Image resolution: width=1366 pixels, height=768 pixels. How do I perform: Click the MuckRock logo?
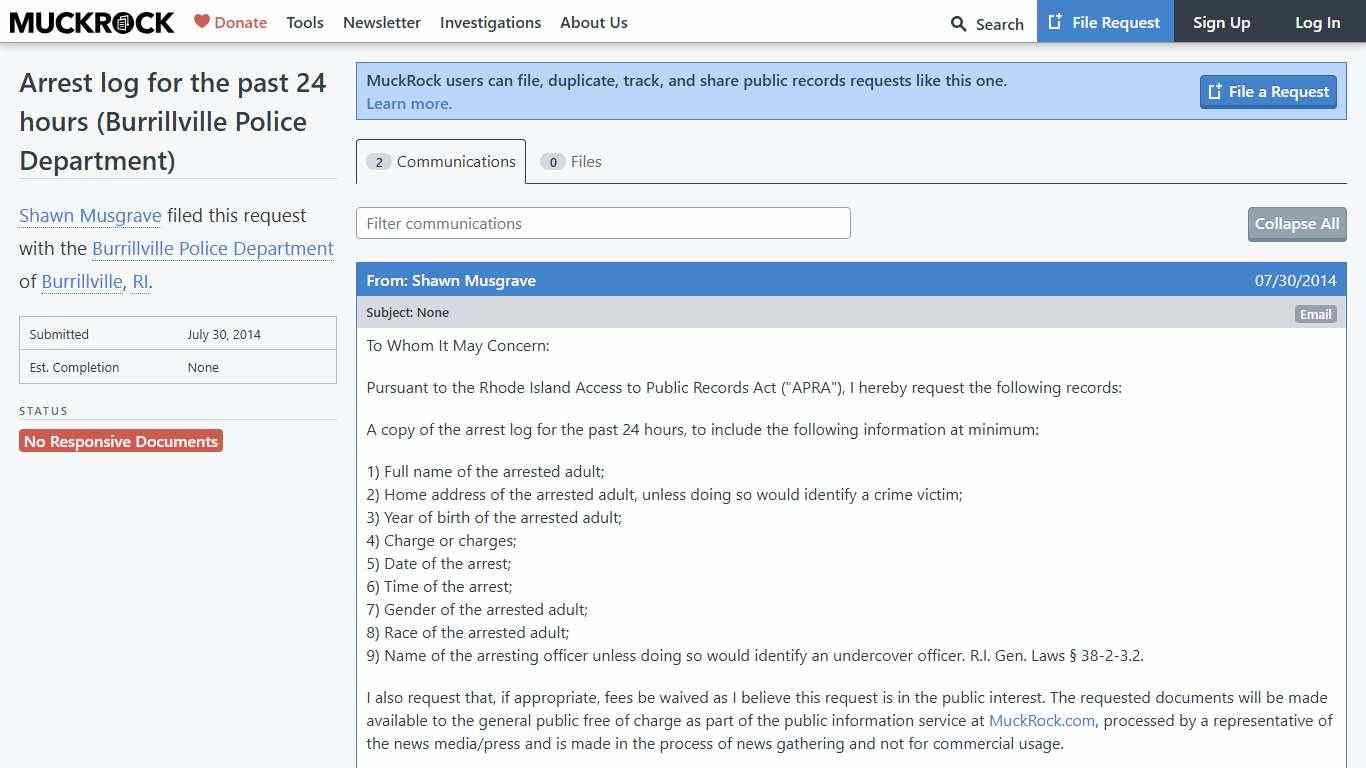tap(92, 22)
